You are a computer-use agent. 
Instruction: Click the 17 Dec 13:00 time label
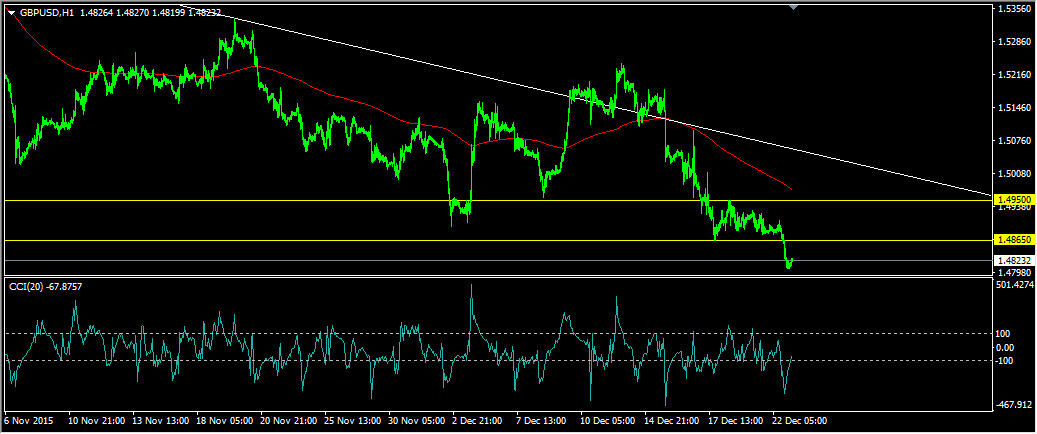pyautogui.click(x=735, y=421)
